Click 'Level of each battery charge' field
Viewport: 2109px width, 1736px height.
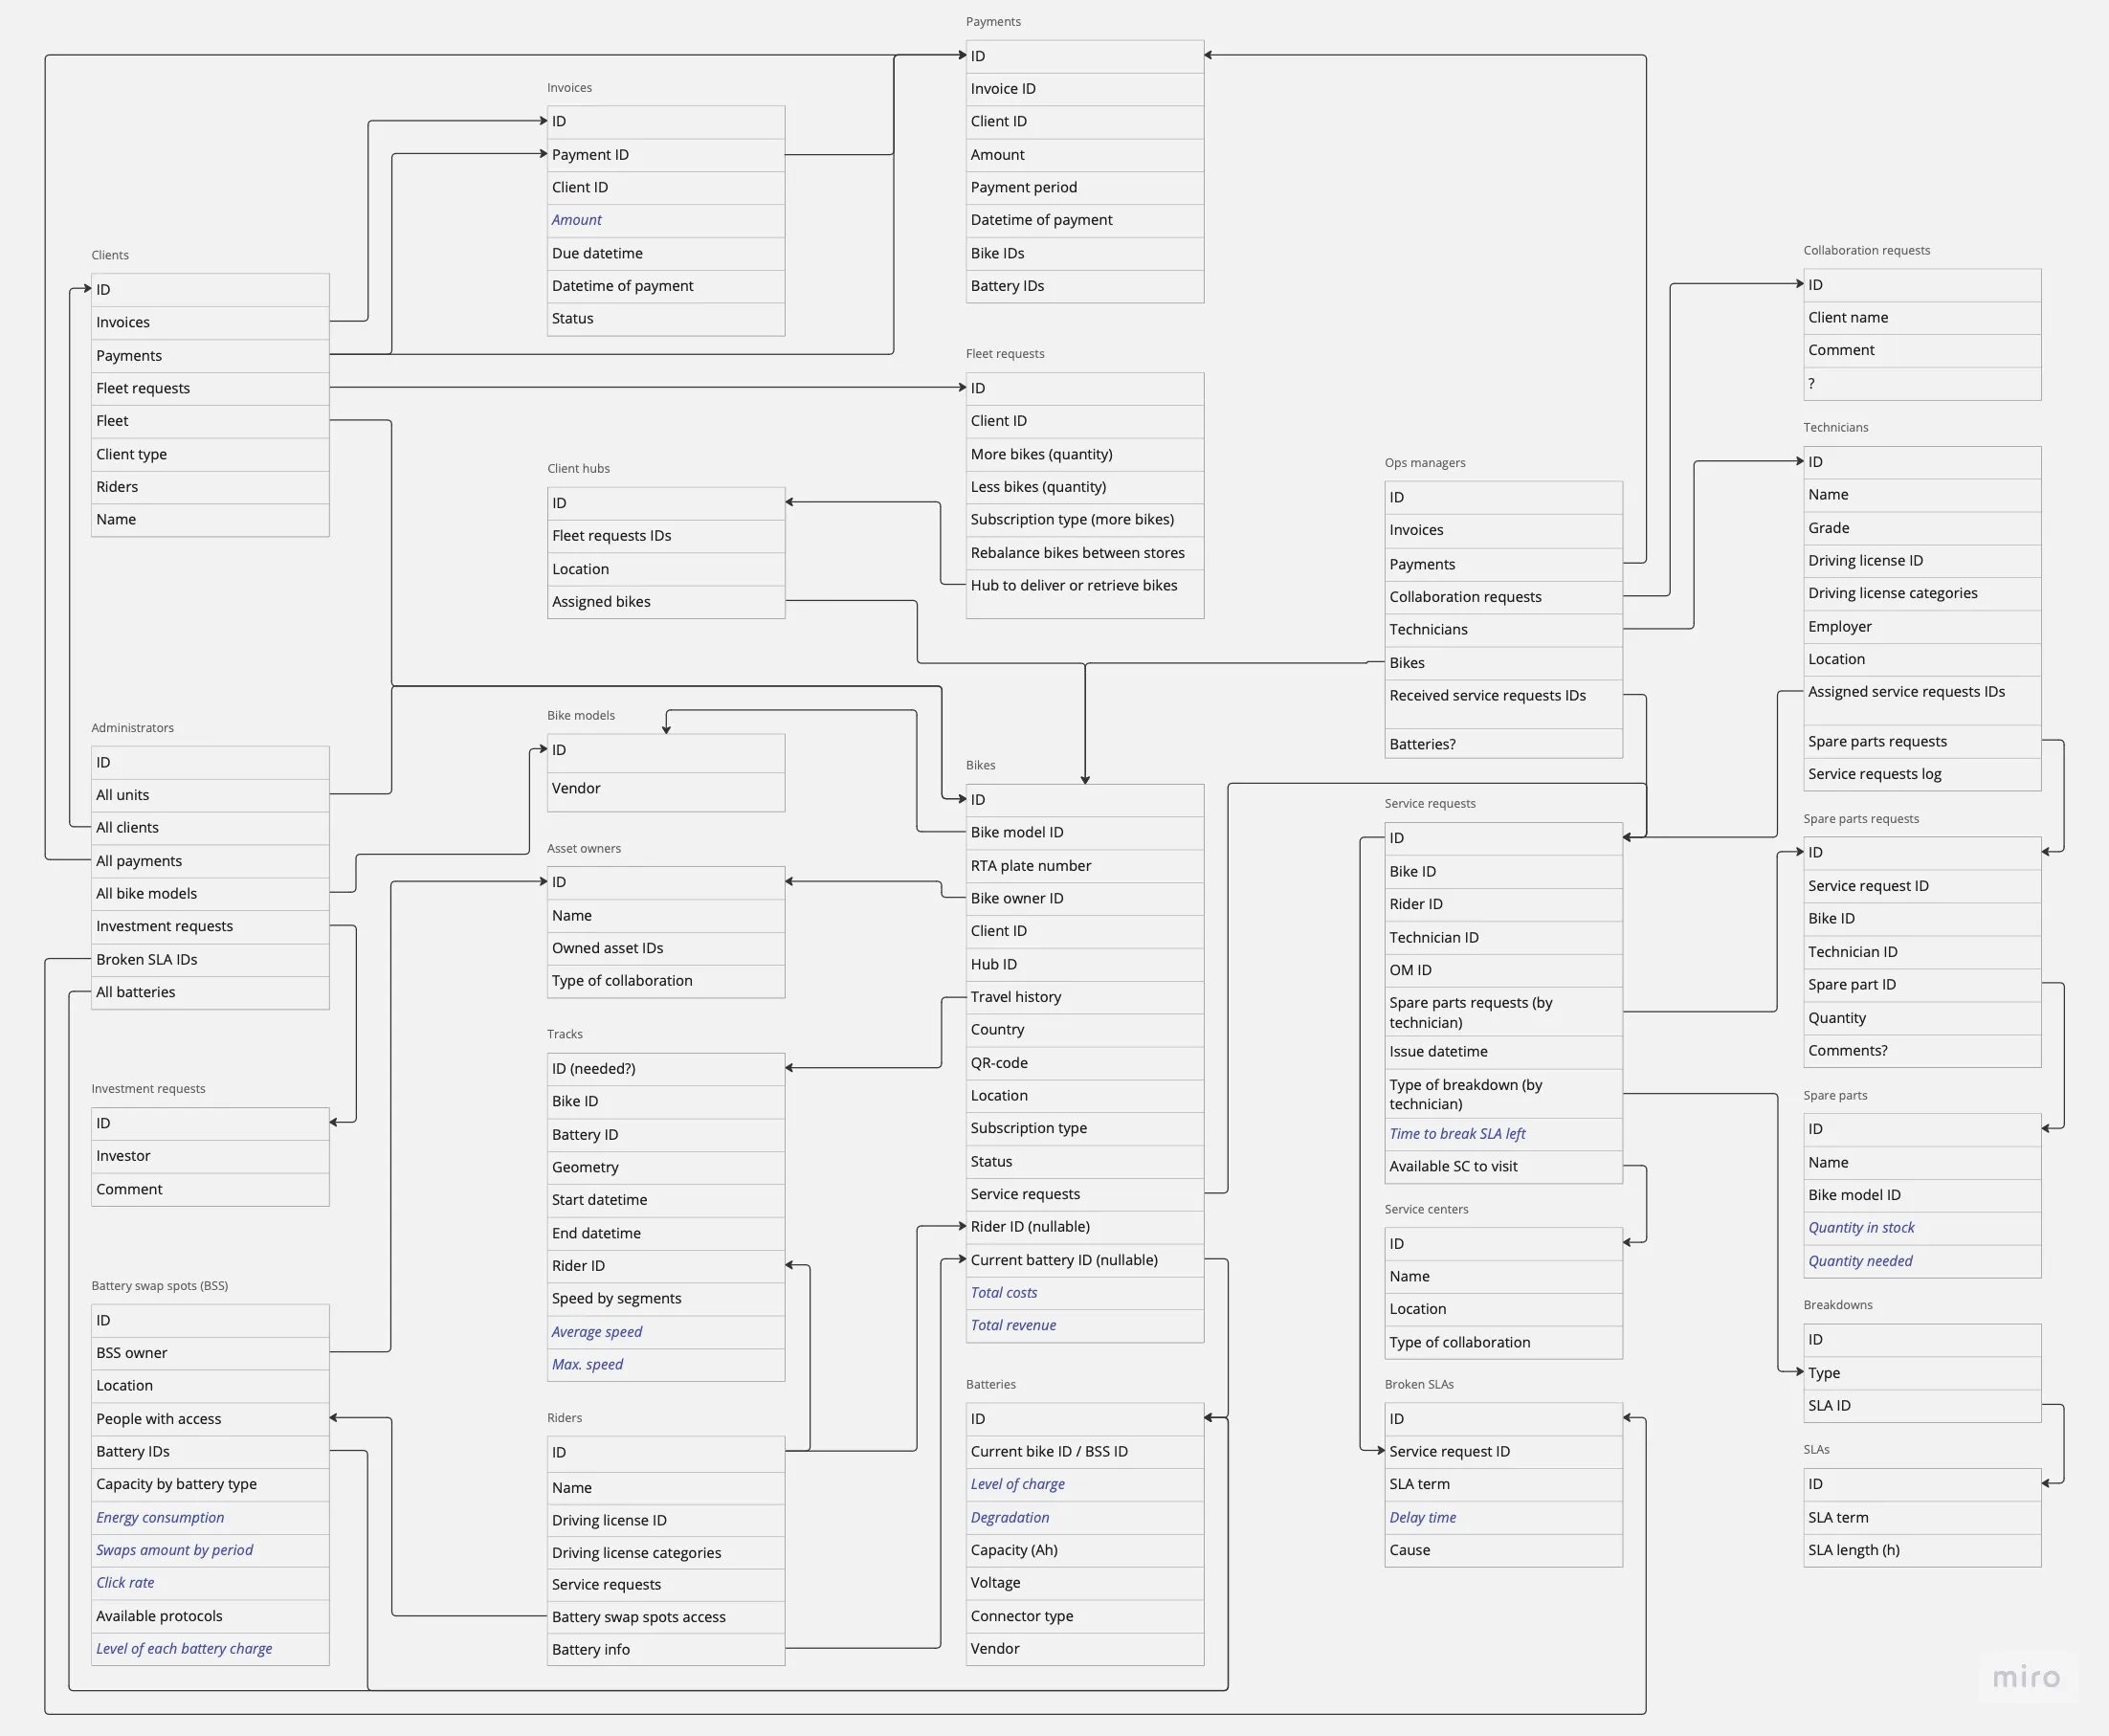pos(184,1648)
